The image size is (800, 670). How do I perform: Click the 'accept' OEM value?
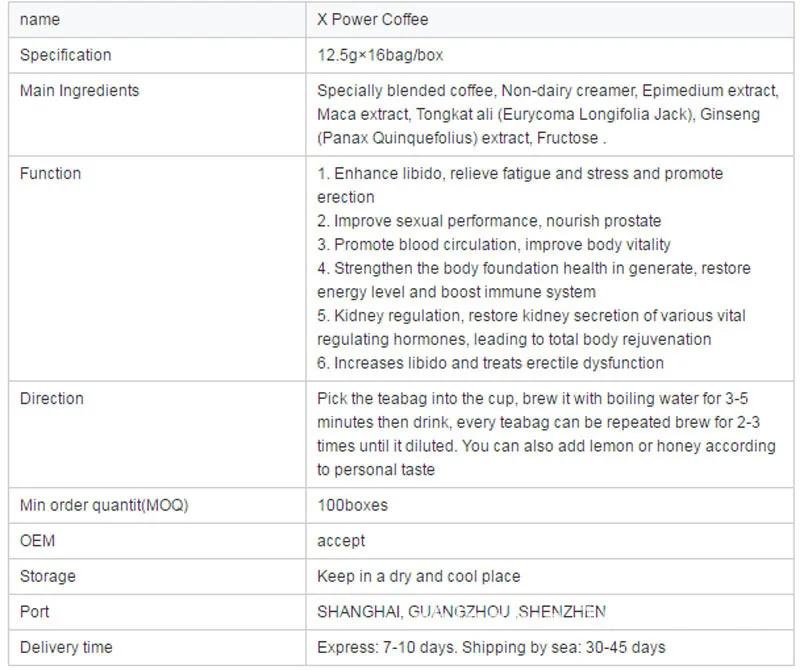pyautogui.click(x=342, y=541)
